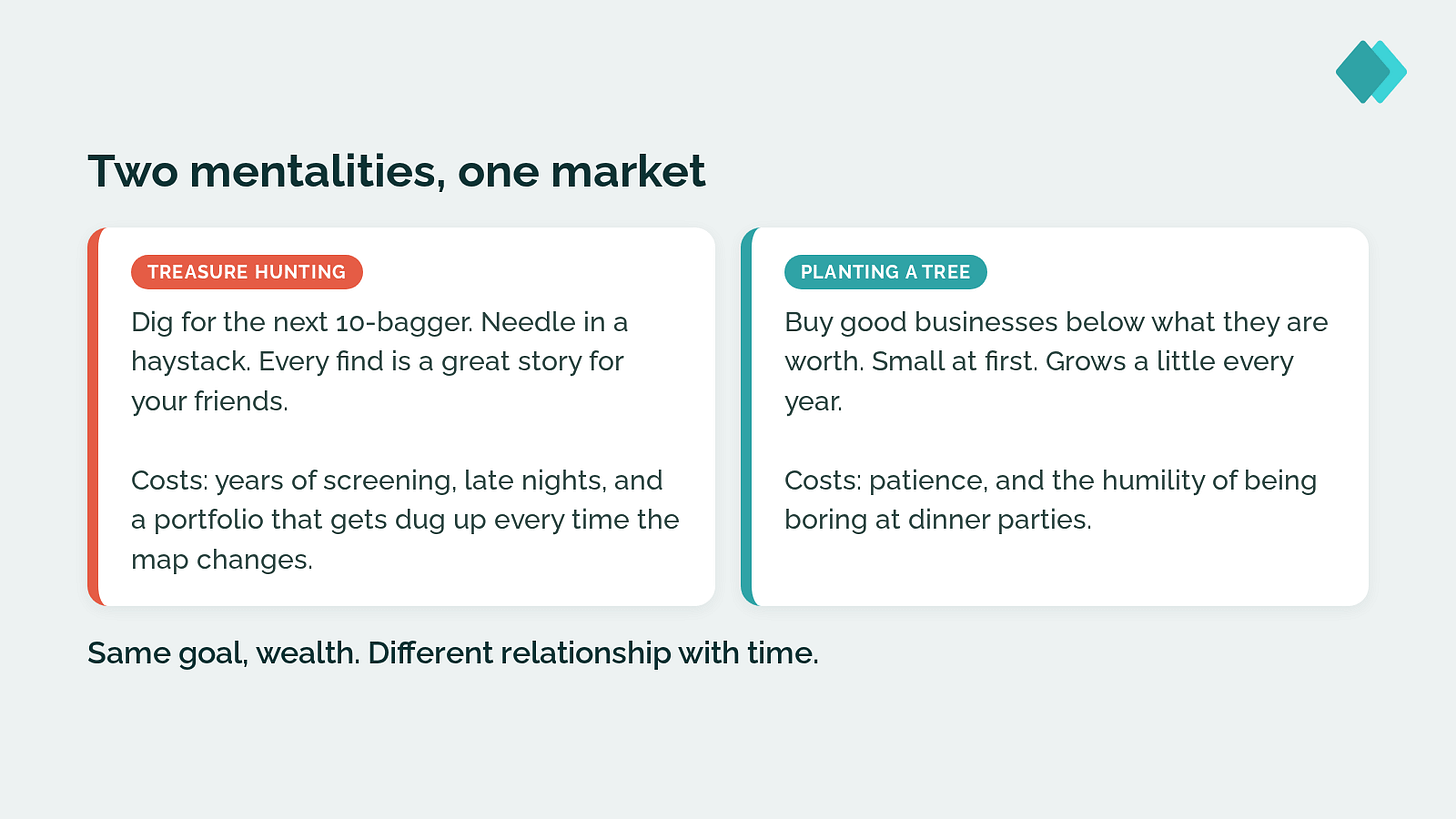
Task: Click the Treasure Hunting white card
Action: [x=401, y=416]
